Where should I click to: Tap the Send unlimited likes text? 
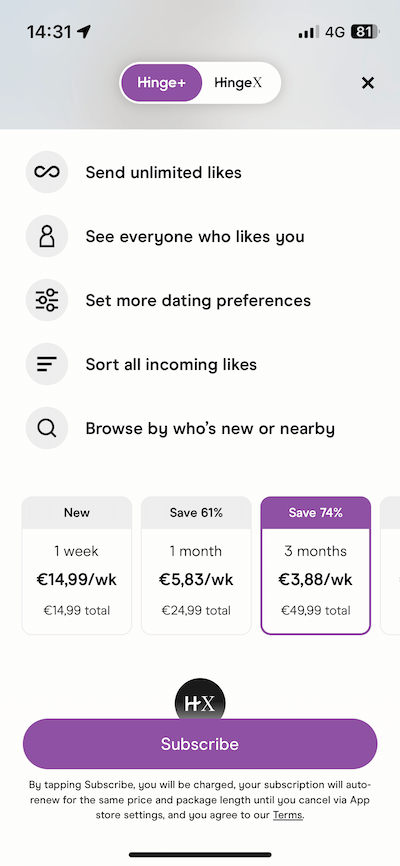click(164, 172)
